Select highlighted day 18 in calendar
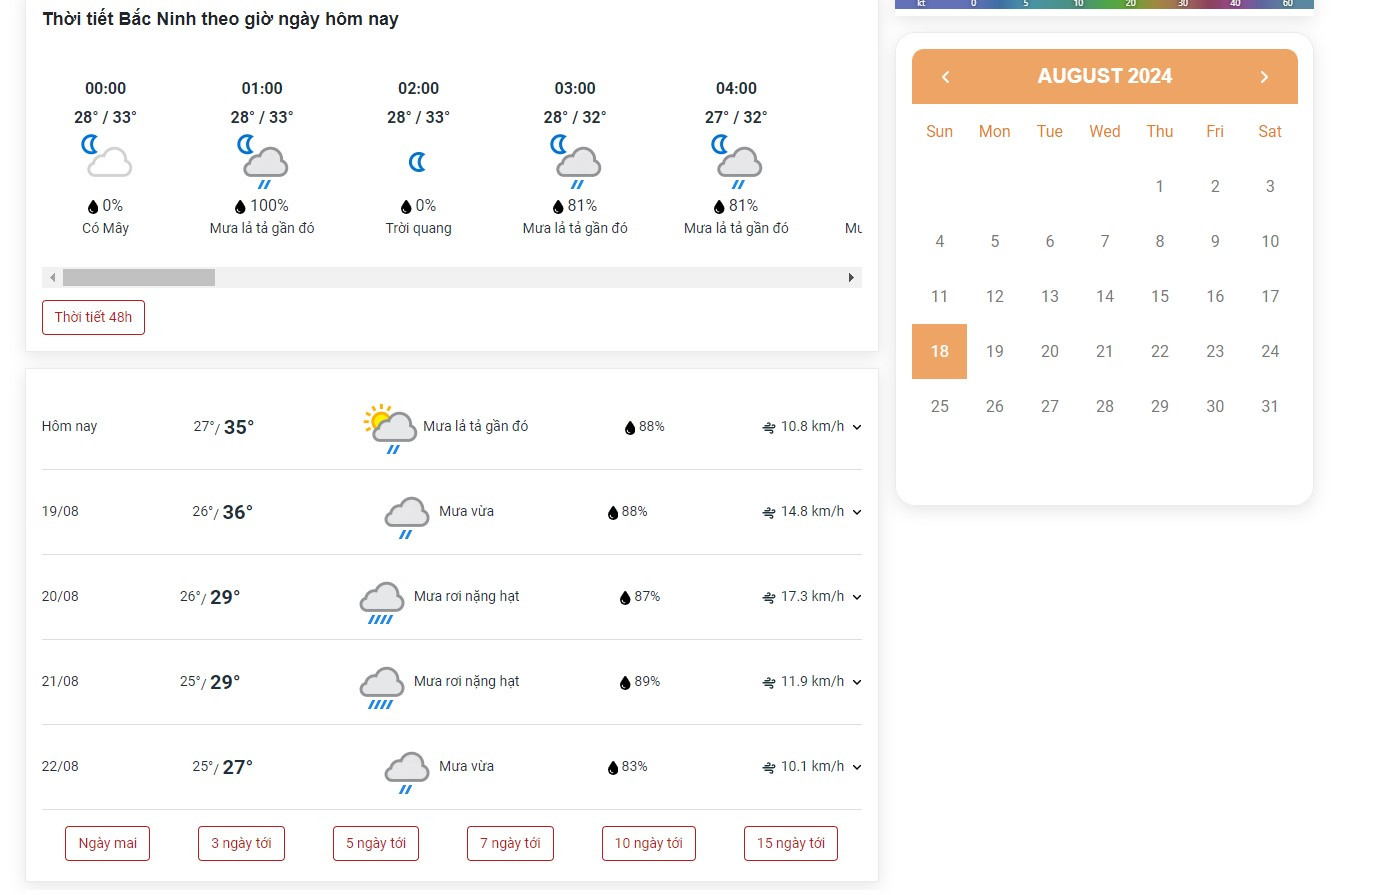Screen dimensions: 1385x895 pyautogui.click(x=939, y=351)
